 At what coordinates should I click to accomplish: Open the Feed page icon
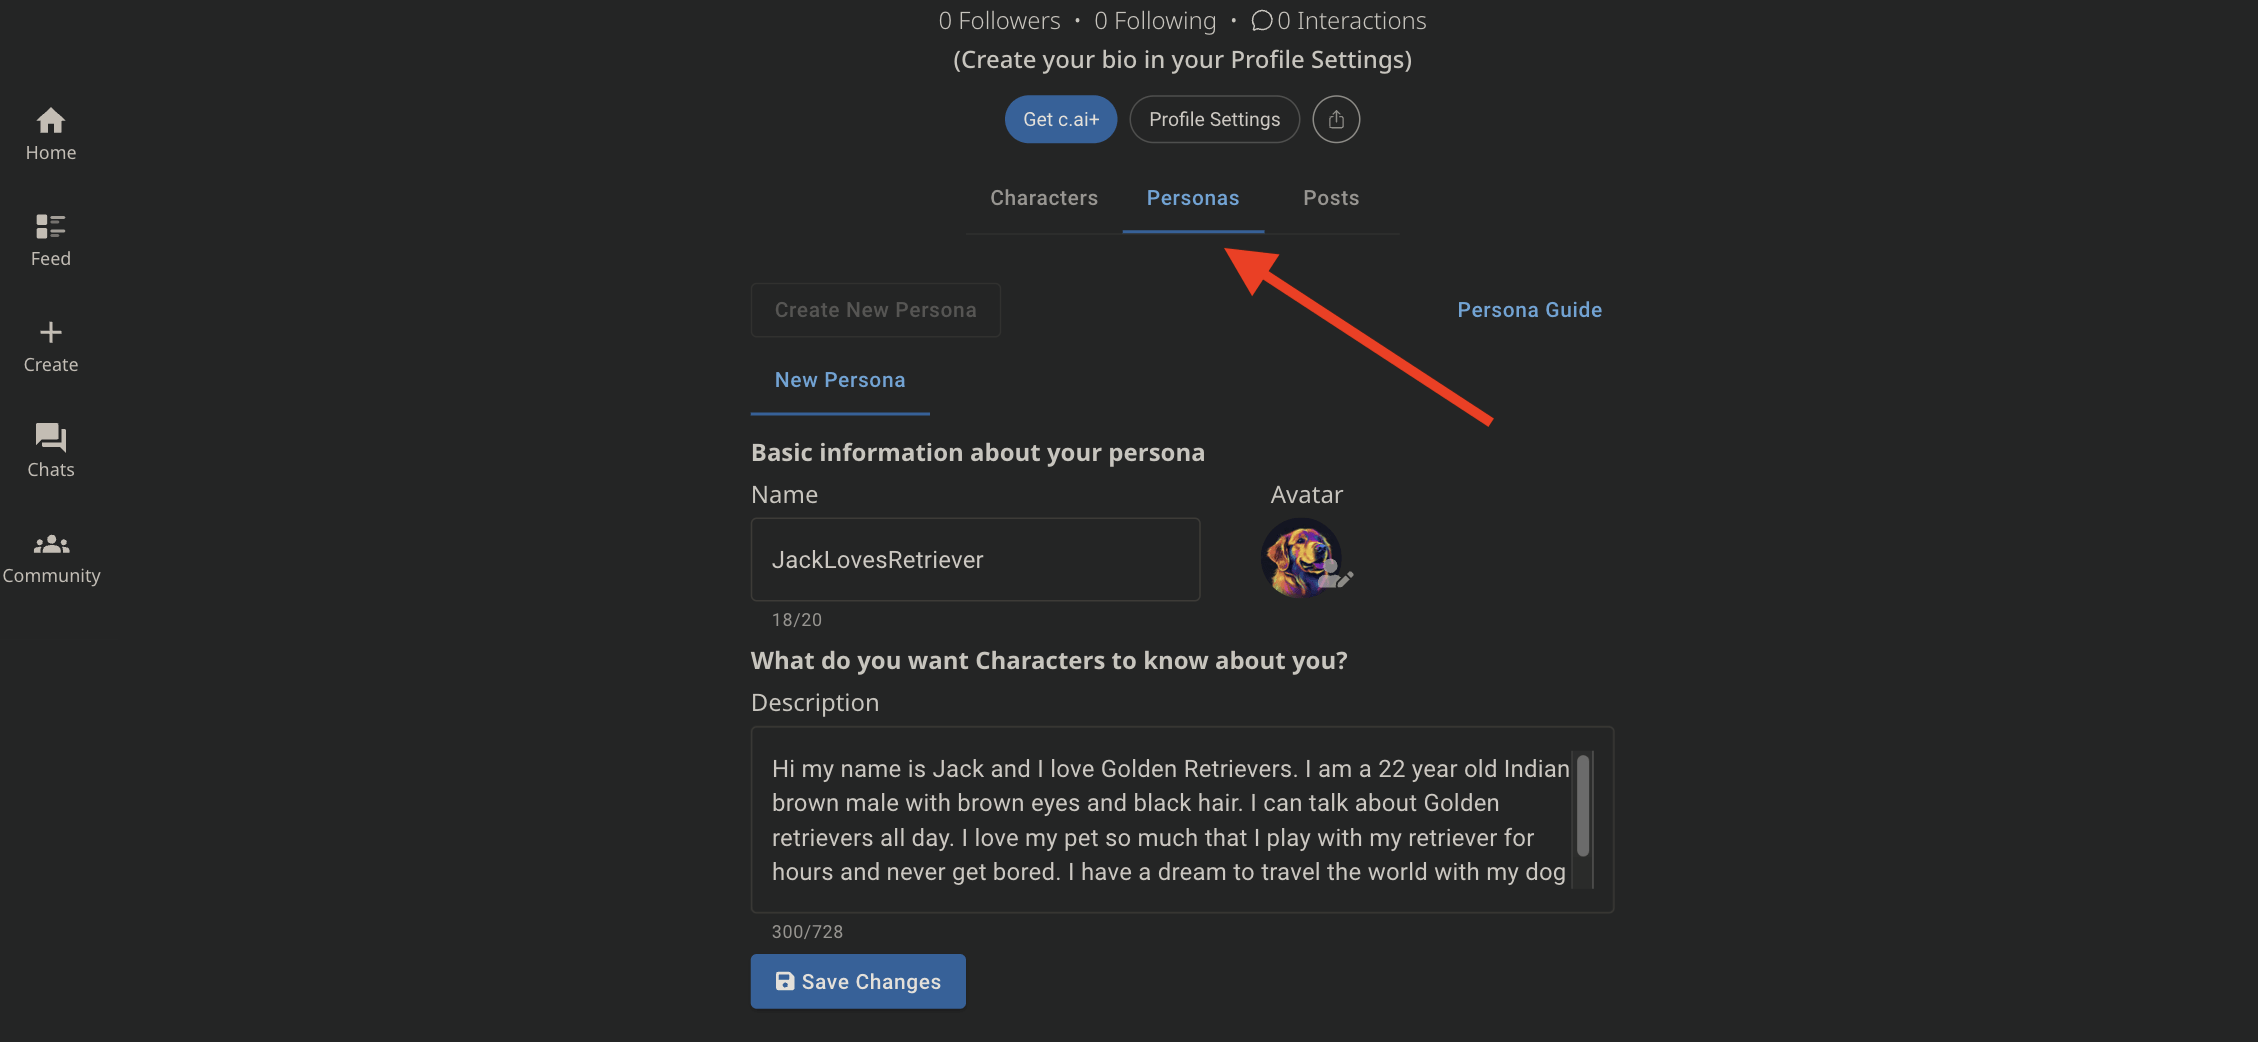51,227
